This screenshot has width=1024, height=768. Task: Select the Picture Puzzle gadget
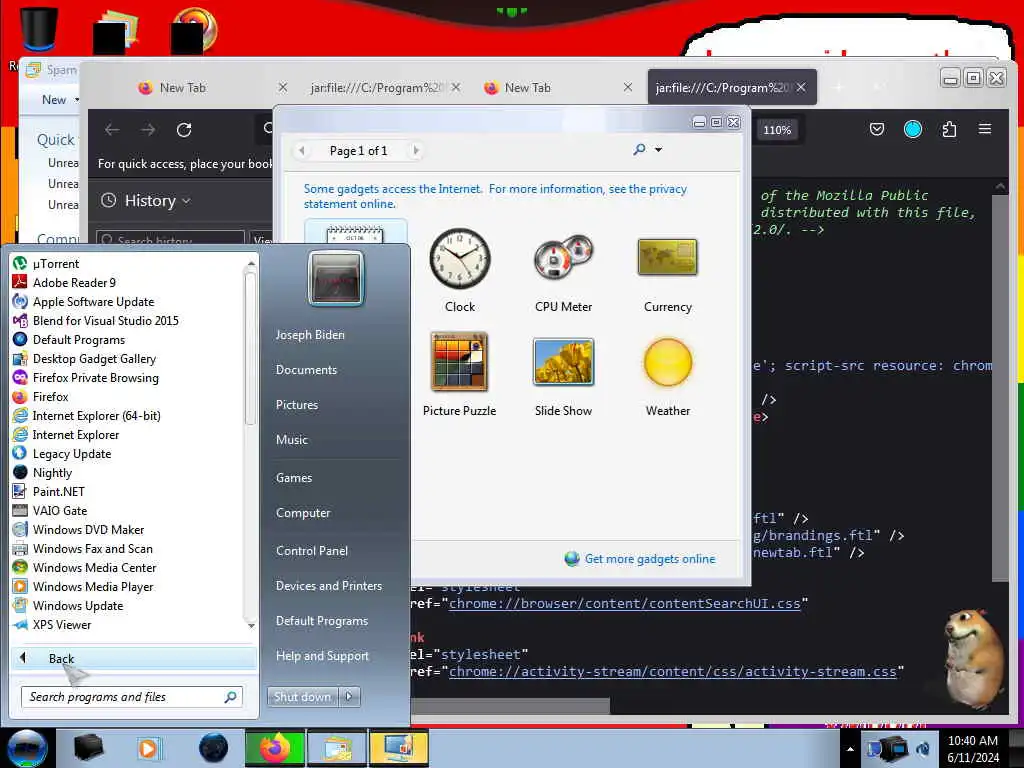[459, 362]
